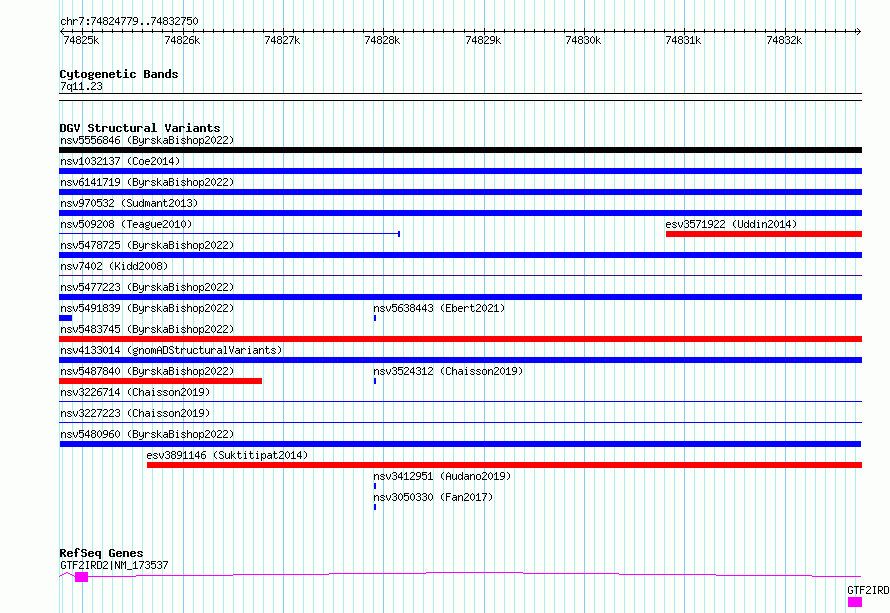The height and width of the screenshot is (613, 890).
Task: Open nsv5483745 (ByrskaBishop2022) label
Action: 147,329
